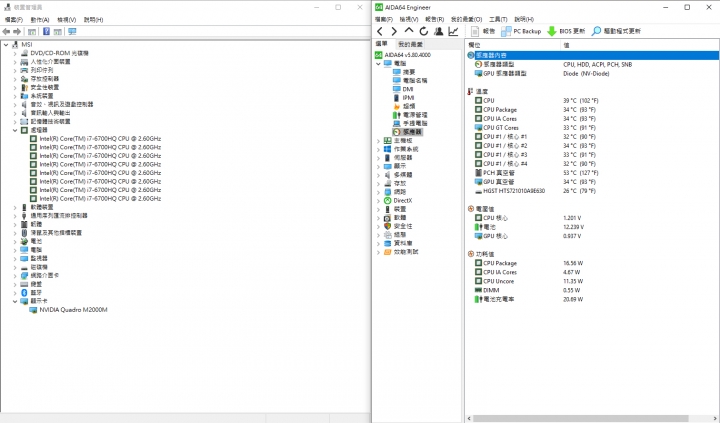This screenshot has height=423, width=720.
Task: Collapse the computer node in the AIDA64 tree
Action: (x=378, y=63)
